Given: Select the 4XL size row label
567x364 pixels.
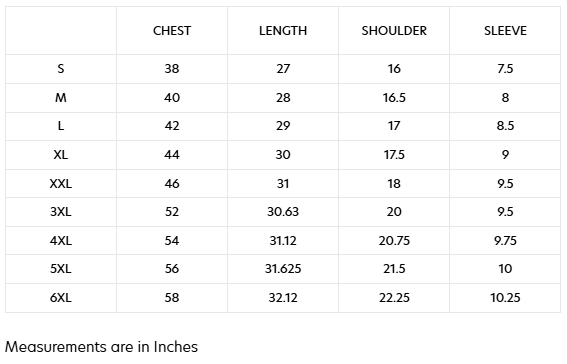Looking at the screenshot, I should [61, 240].
